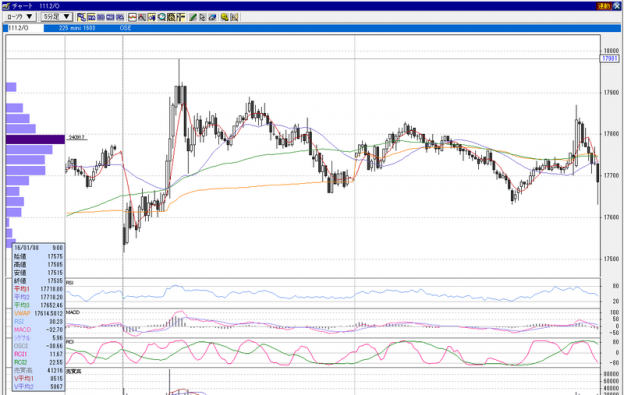Select the arrow pointer tool
The height and width of the screenshot is (395, 624).
point(202,17)
